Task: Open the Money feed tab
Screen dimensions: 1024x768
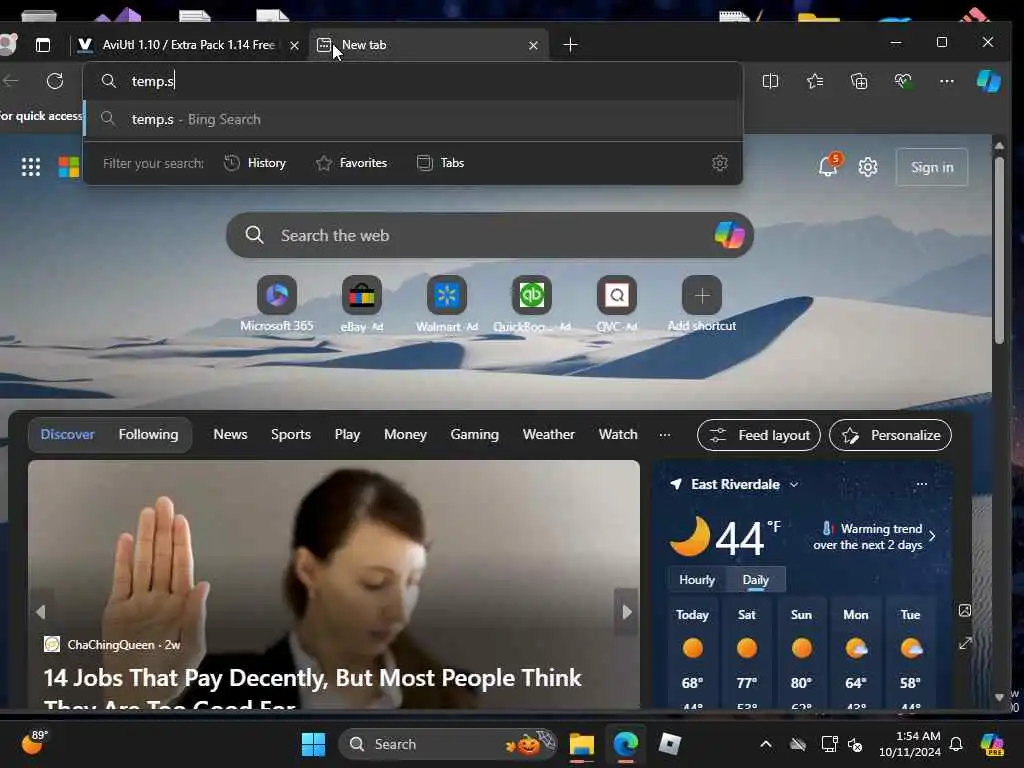Action: click(x=405, y=434)
